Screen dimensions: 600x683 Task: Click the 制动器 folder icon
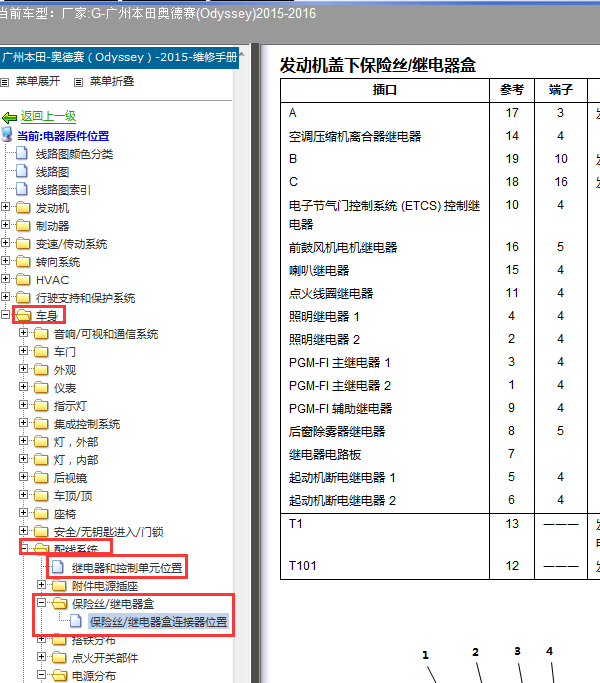23,226
